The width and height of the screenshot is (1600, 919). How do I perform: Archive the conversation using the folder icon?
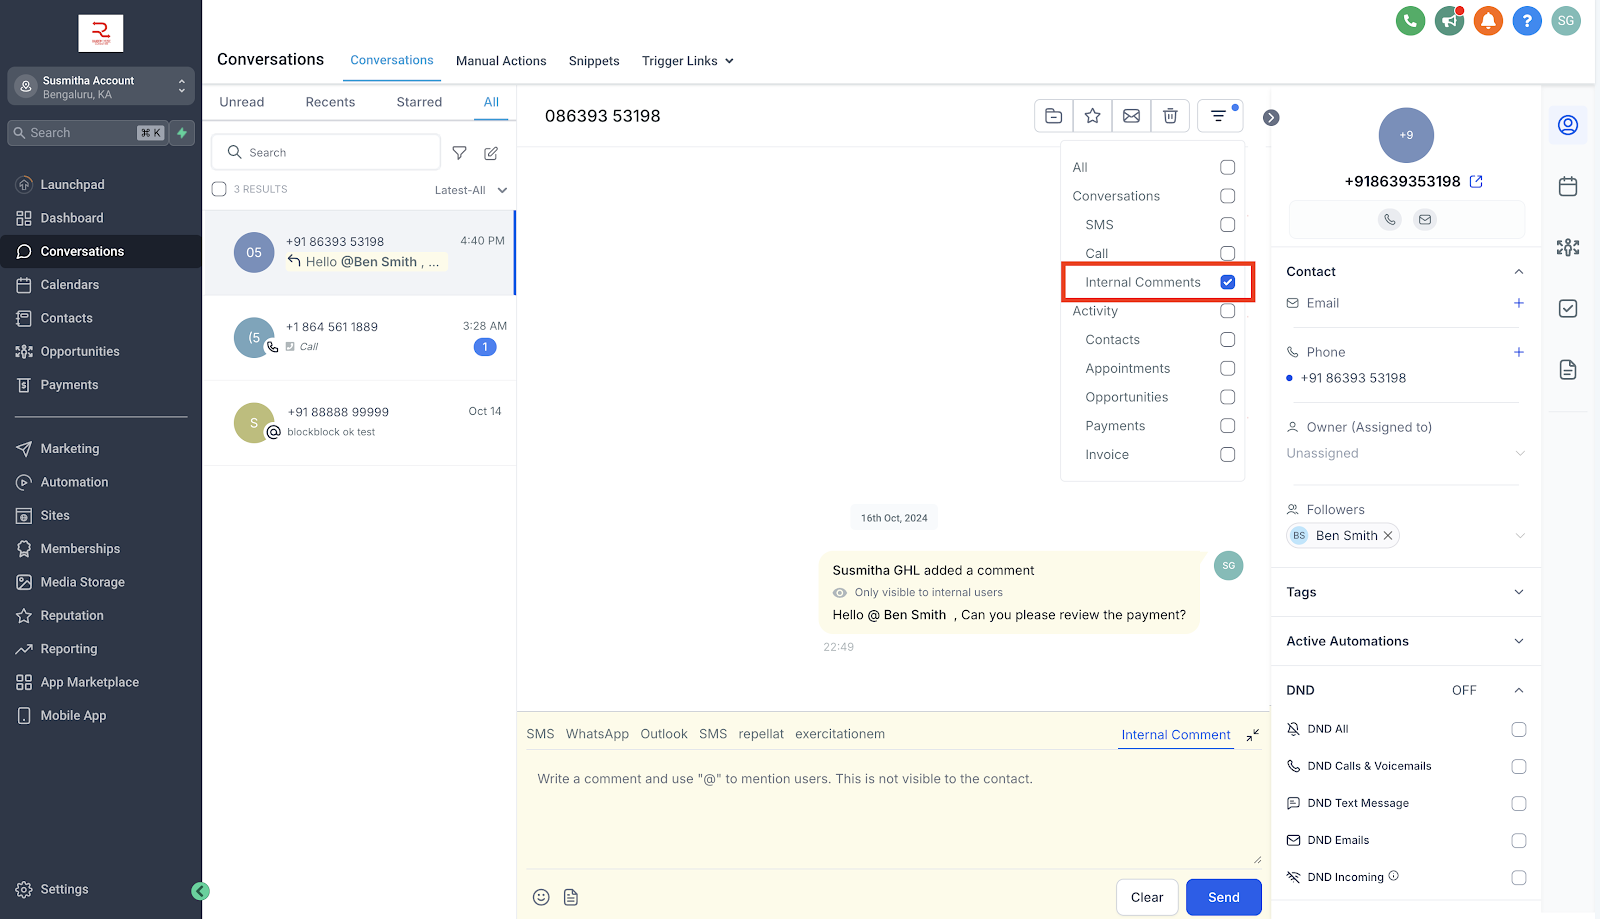coord(1052,115)
